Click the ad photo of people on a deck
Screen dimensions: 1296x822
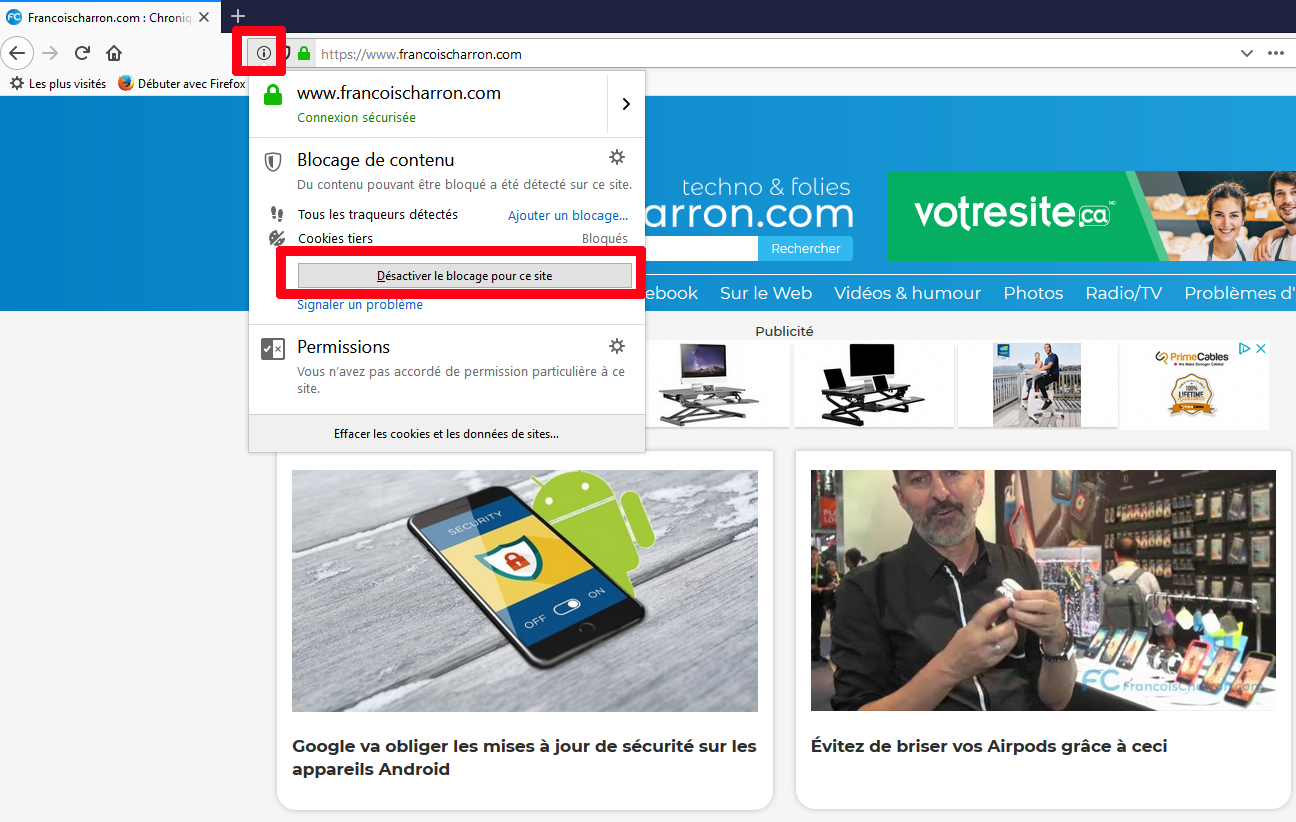1037,385
